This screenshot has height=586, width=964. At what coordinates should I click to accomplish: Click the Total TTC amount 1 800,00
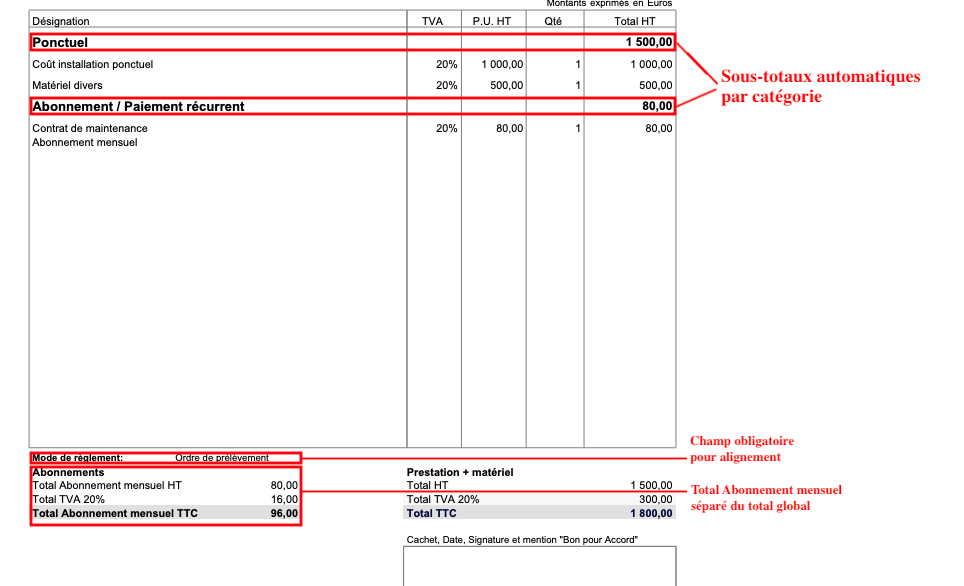coord(651,513)
